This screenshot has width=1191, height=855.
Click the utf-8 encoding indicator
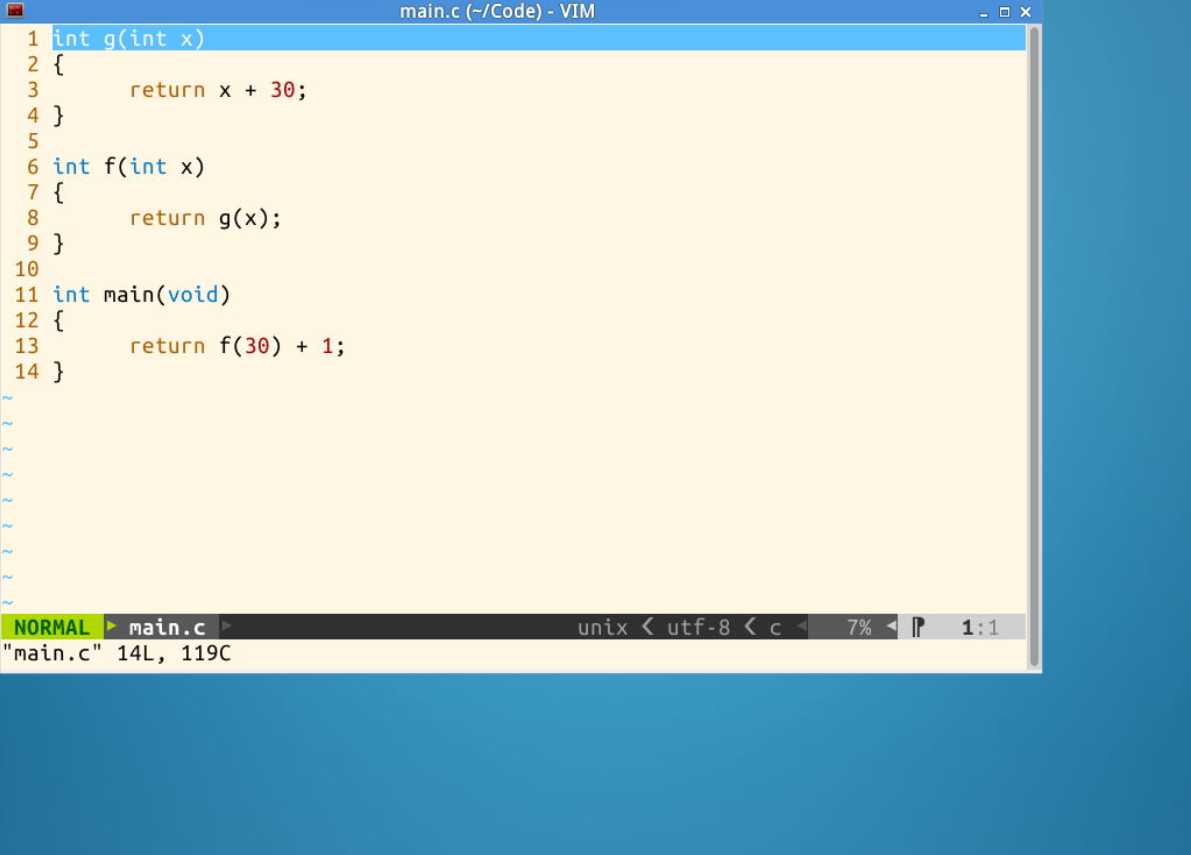pyautogui.click(x=698, y=627)
